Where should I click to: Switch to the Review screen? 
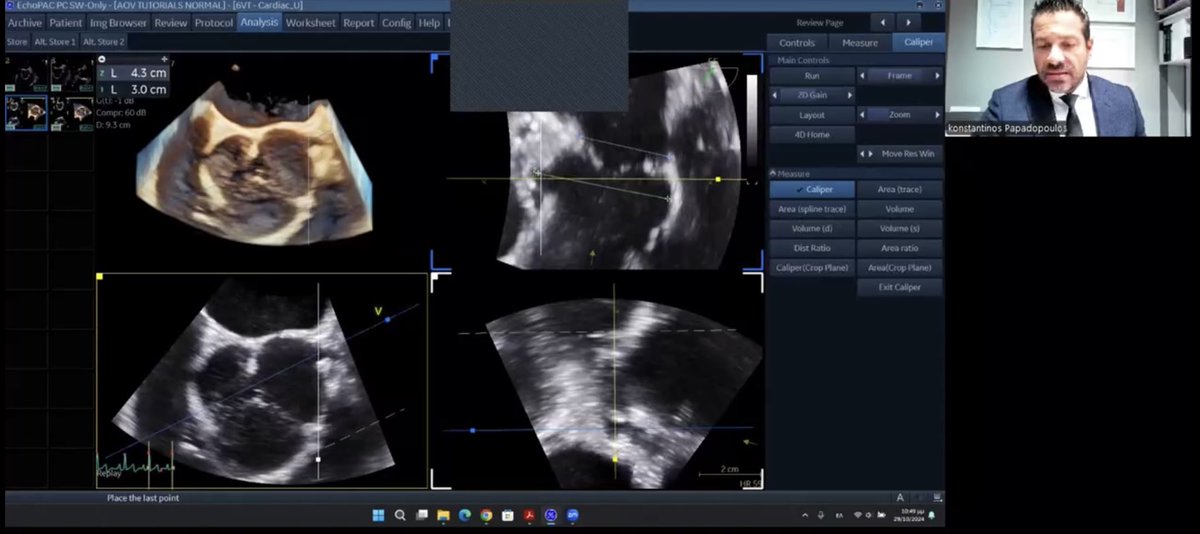pyautogui.click(x=171, y=22)
